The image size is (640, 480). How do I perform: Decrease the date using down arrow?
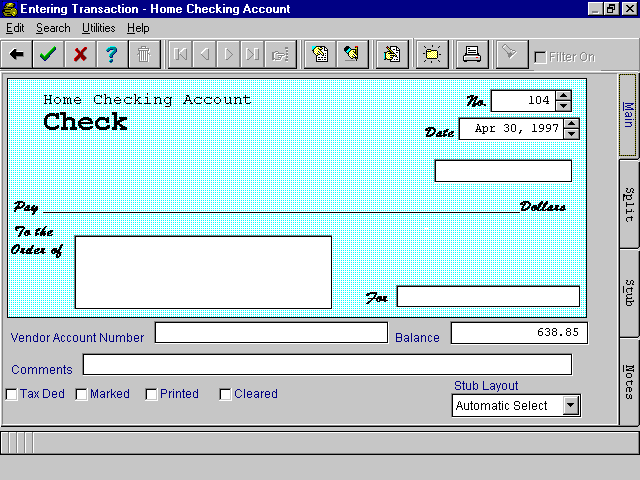pyautogui.click(x=571, y=134)
